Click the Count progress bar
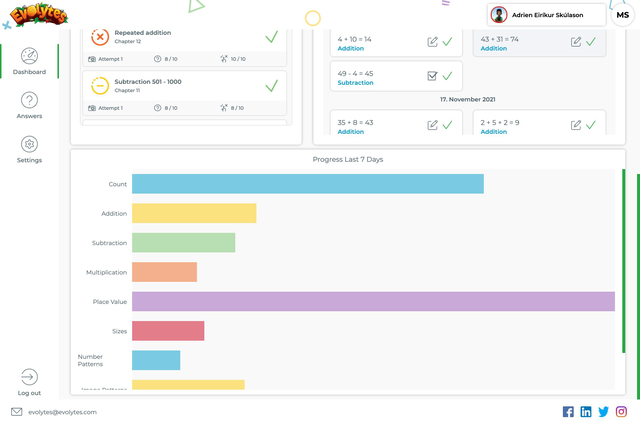 [x=308, y=184]
